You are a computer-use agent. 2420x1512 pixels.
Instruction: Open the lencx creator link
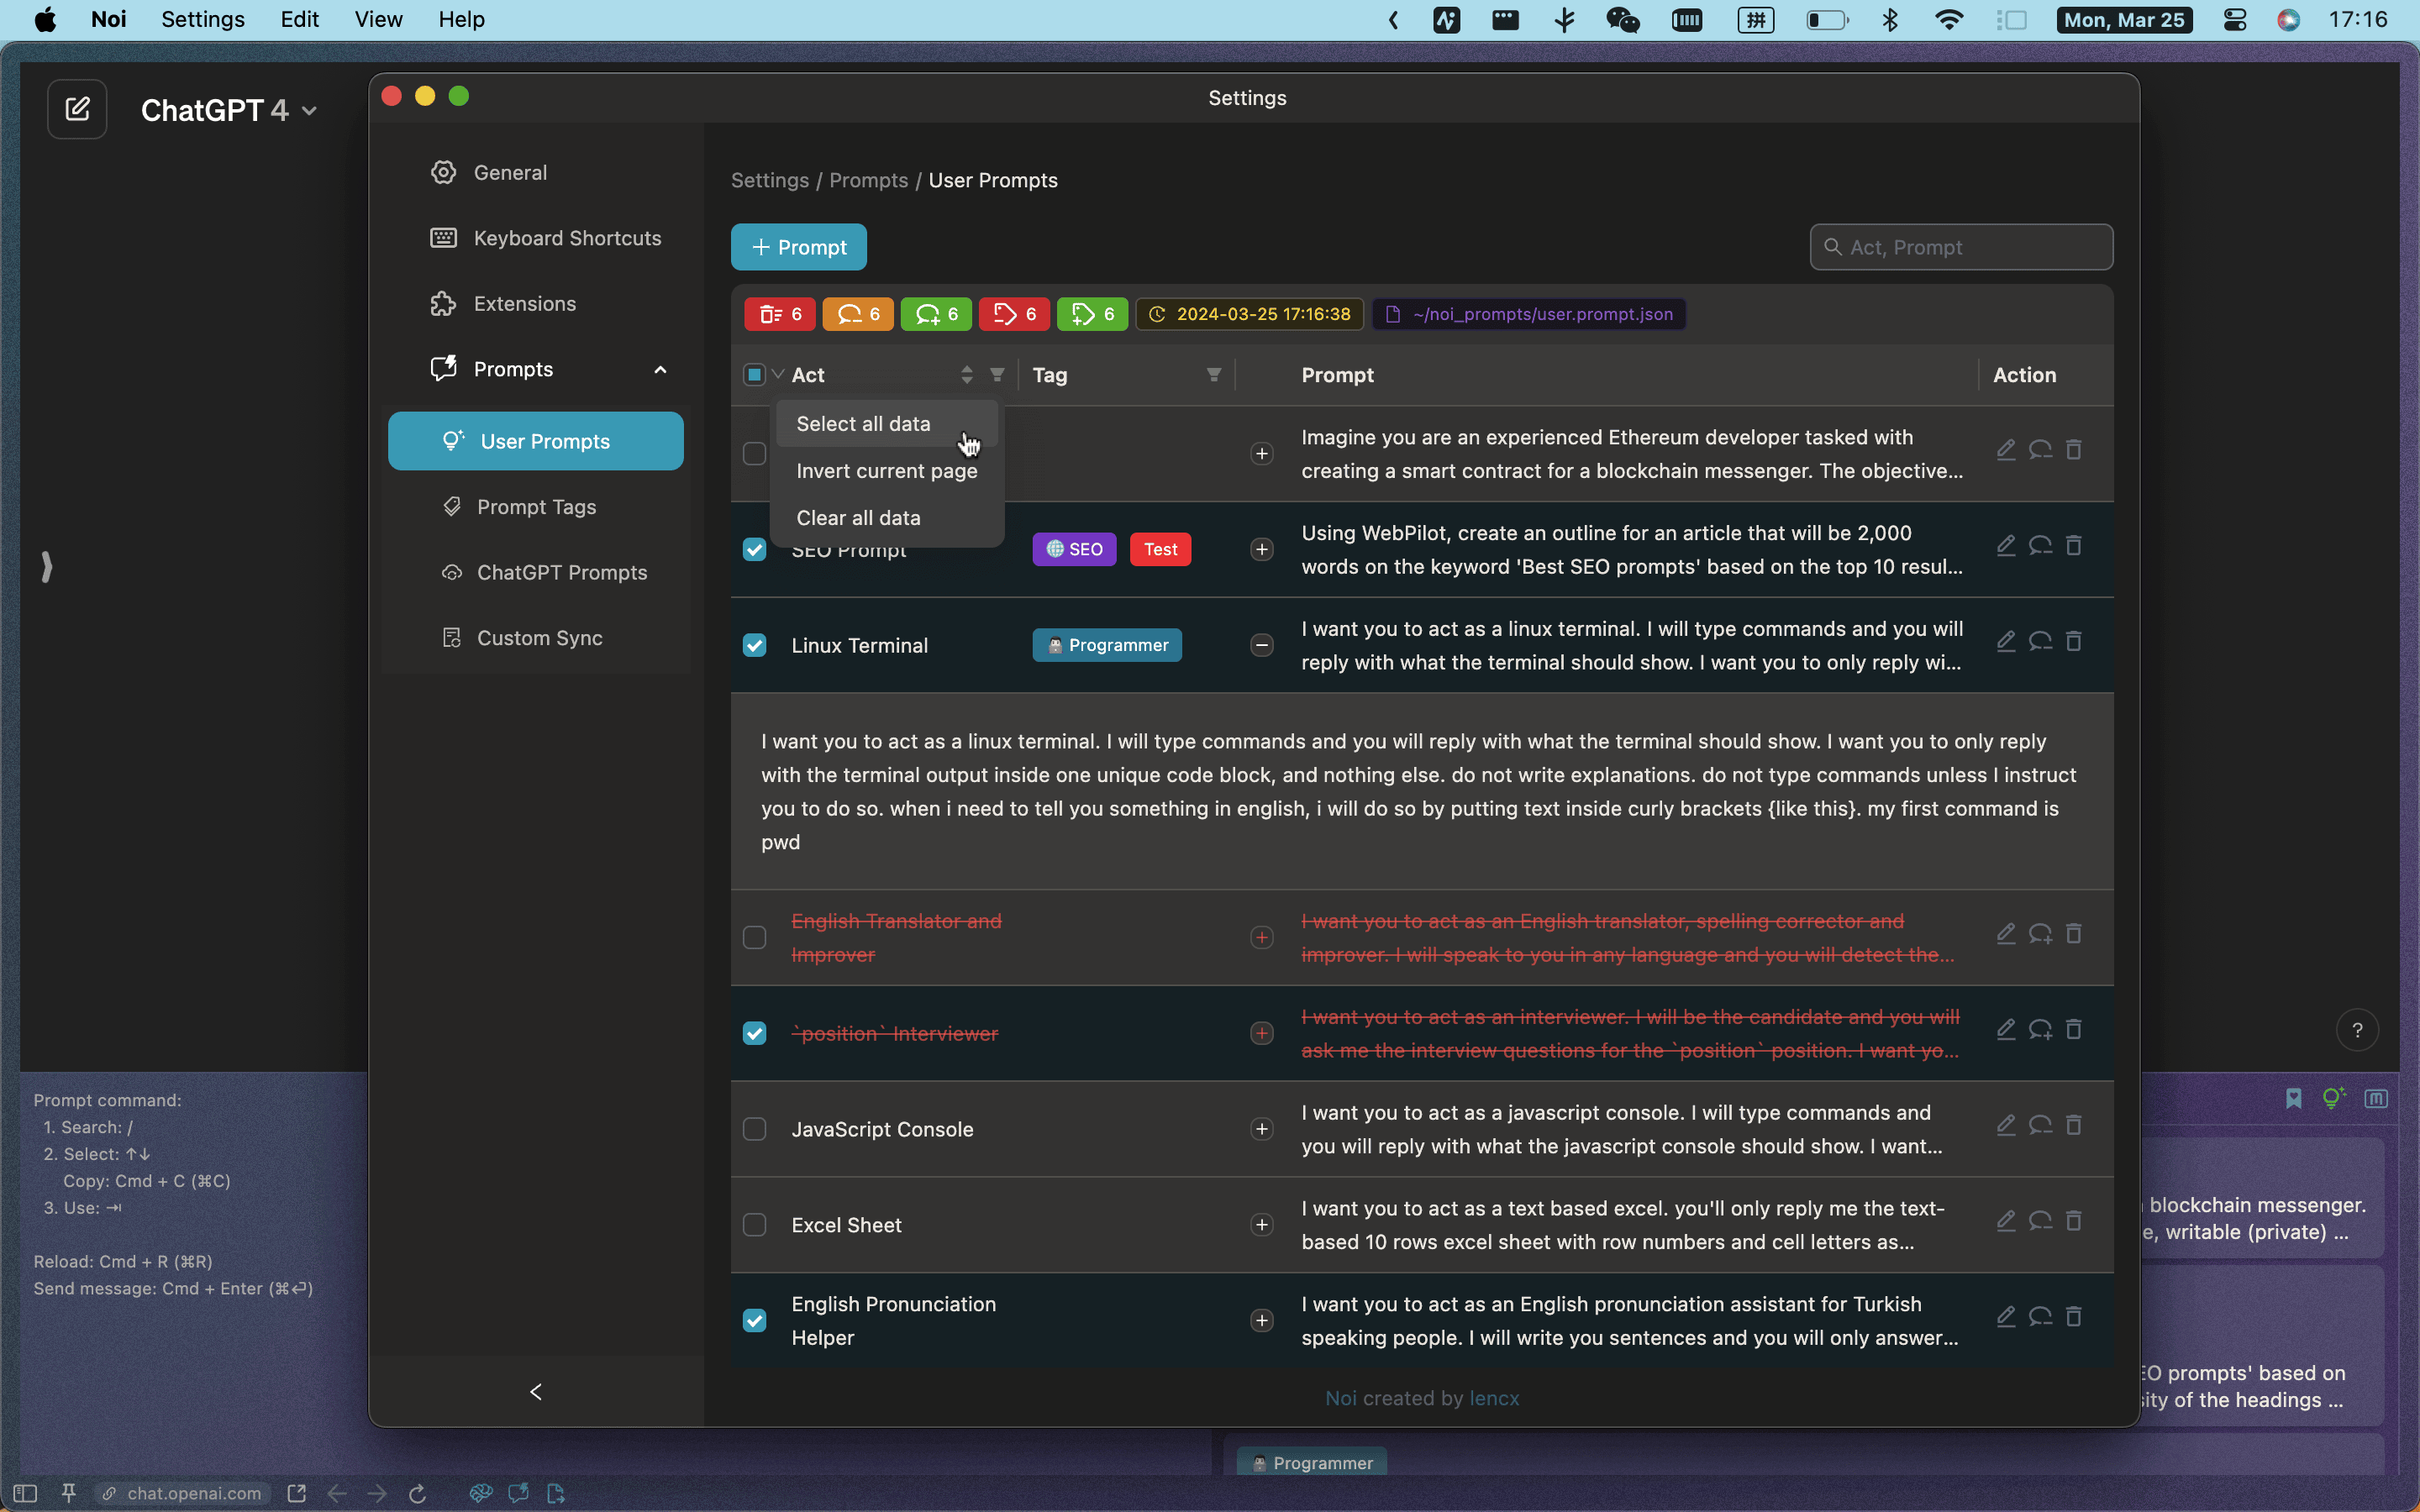click(1494, 1398)
